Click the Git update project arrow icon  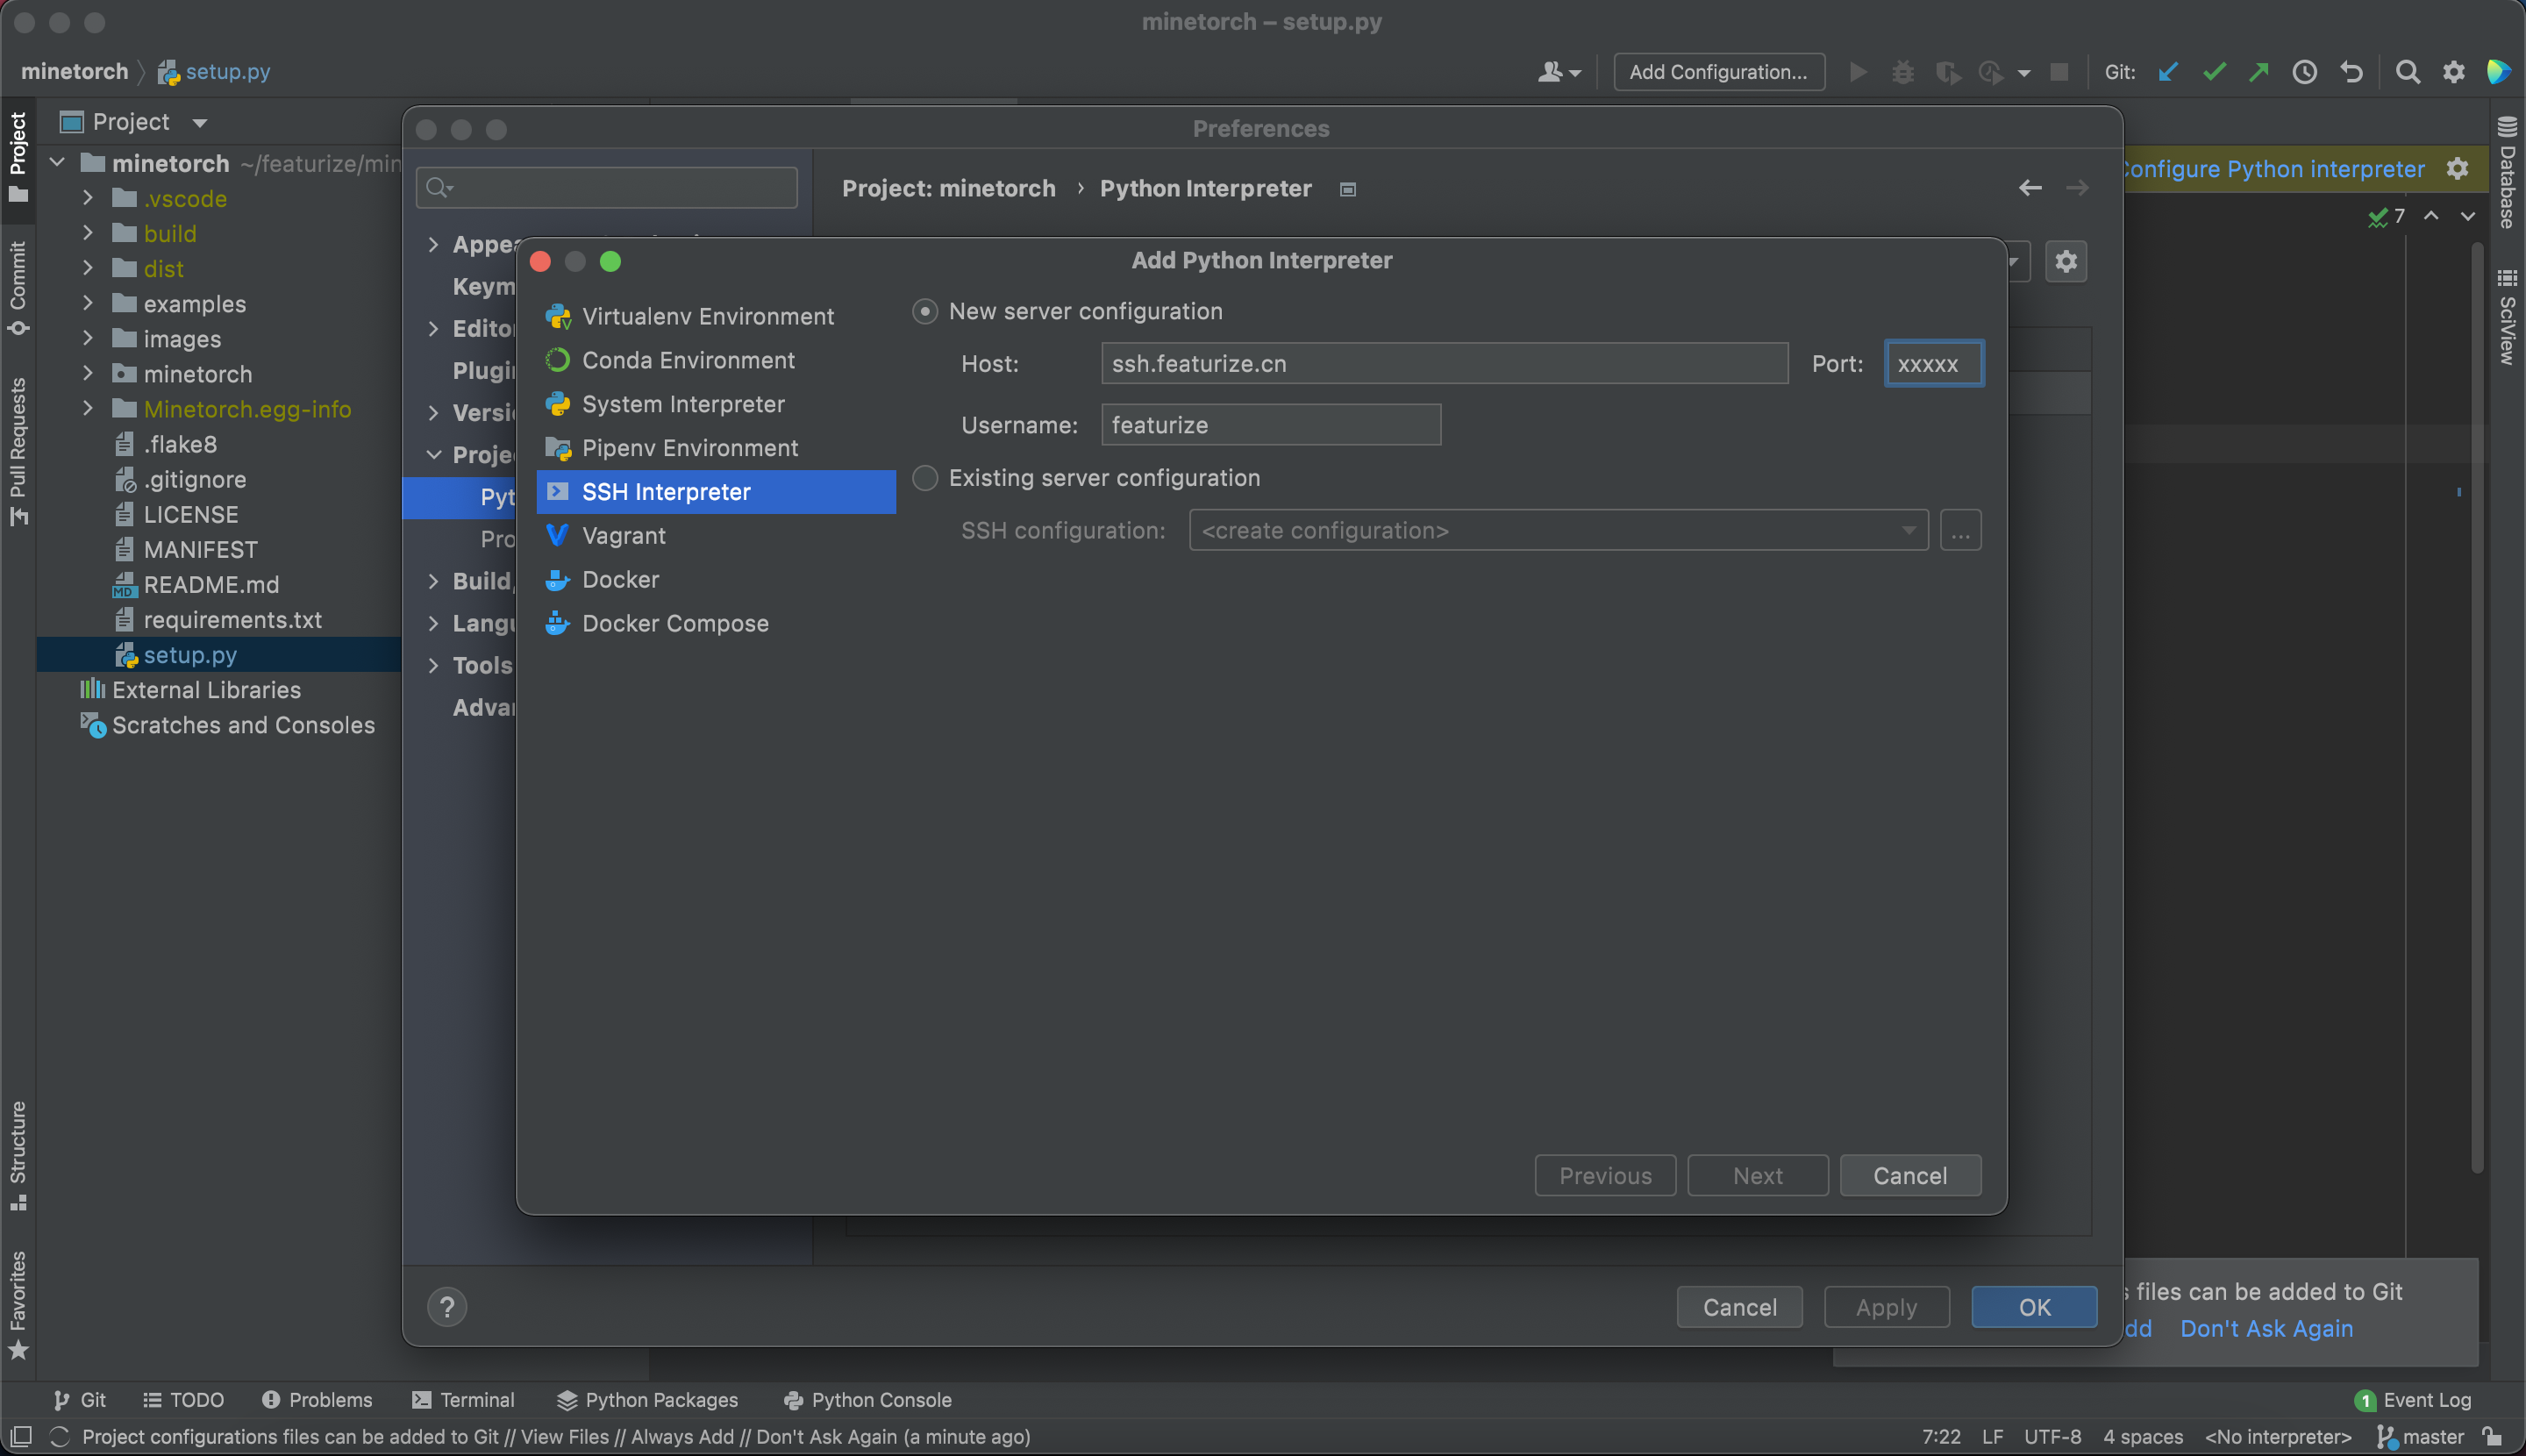[2168, 72]
